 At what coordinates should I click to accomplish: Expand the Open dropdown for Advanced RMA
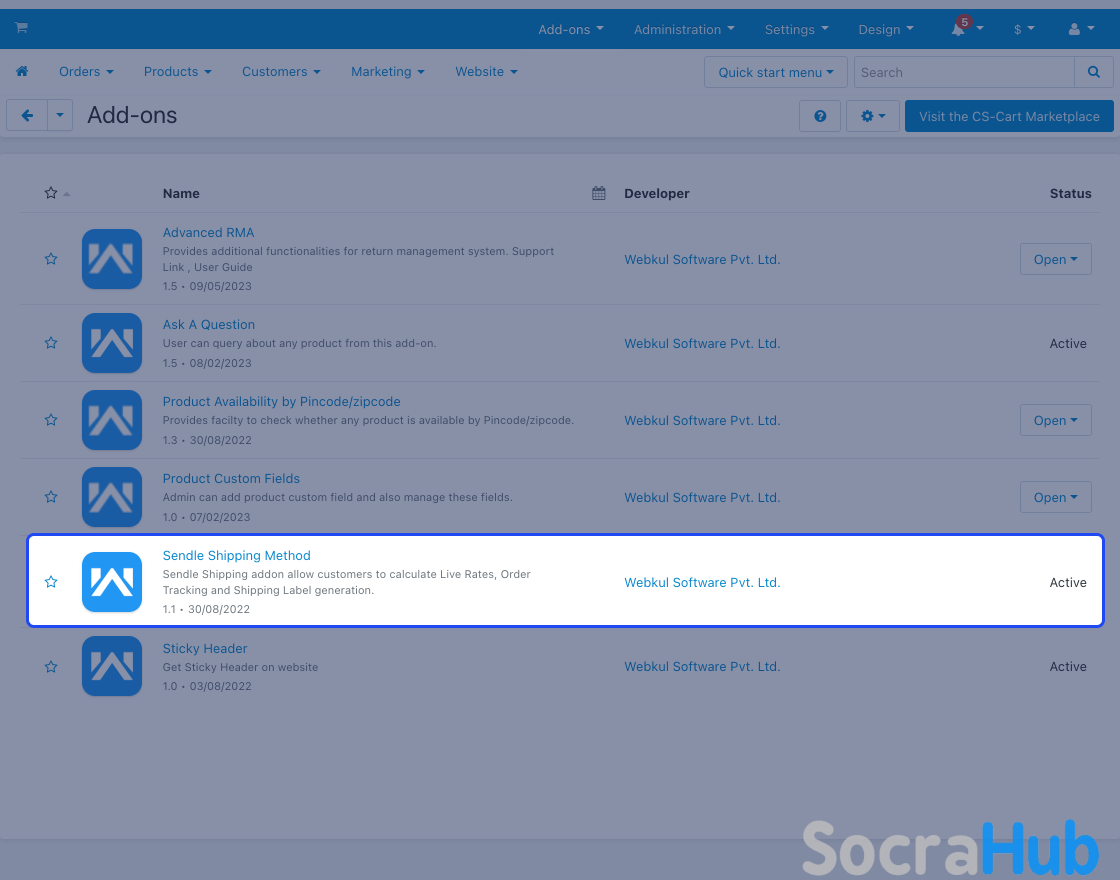pyautogui.click(x=1055, y=259)
